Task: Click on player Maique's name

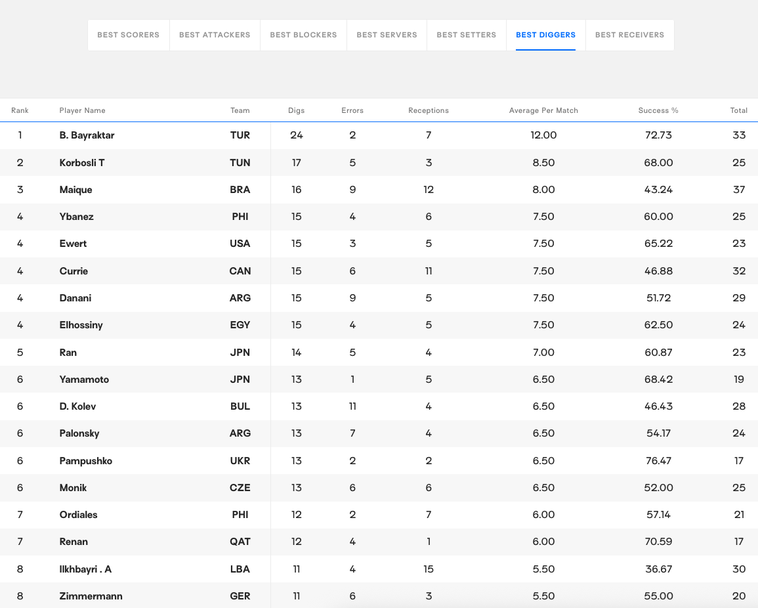Action: coord(76,190)
